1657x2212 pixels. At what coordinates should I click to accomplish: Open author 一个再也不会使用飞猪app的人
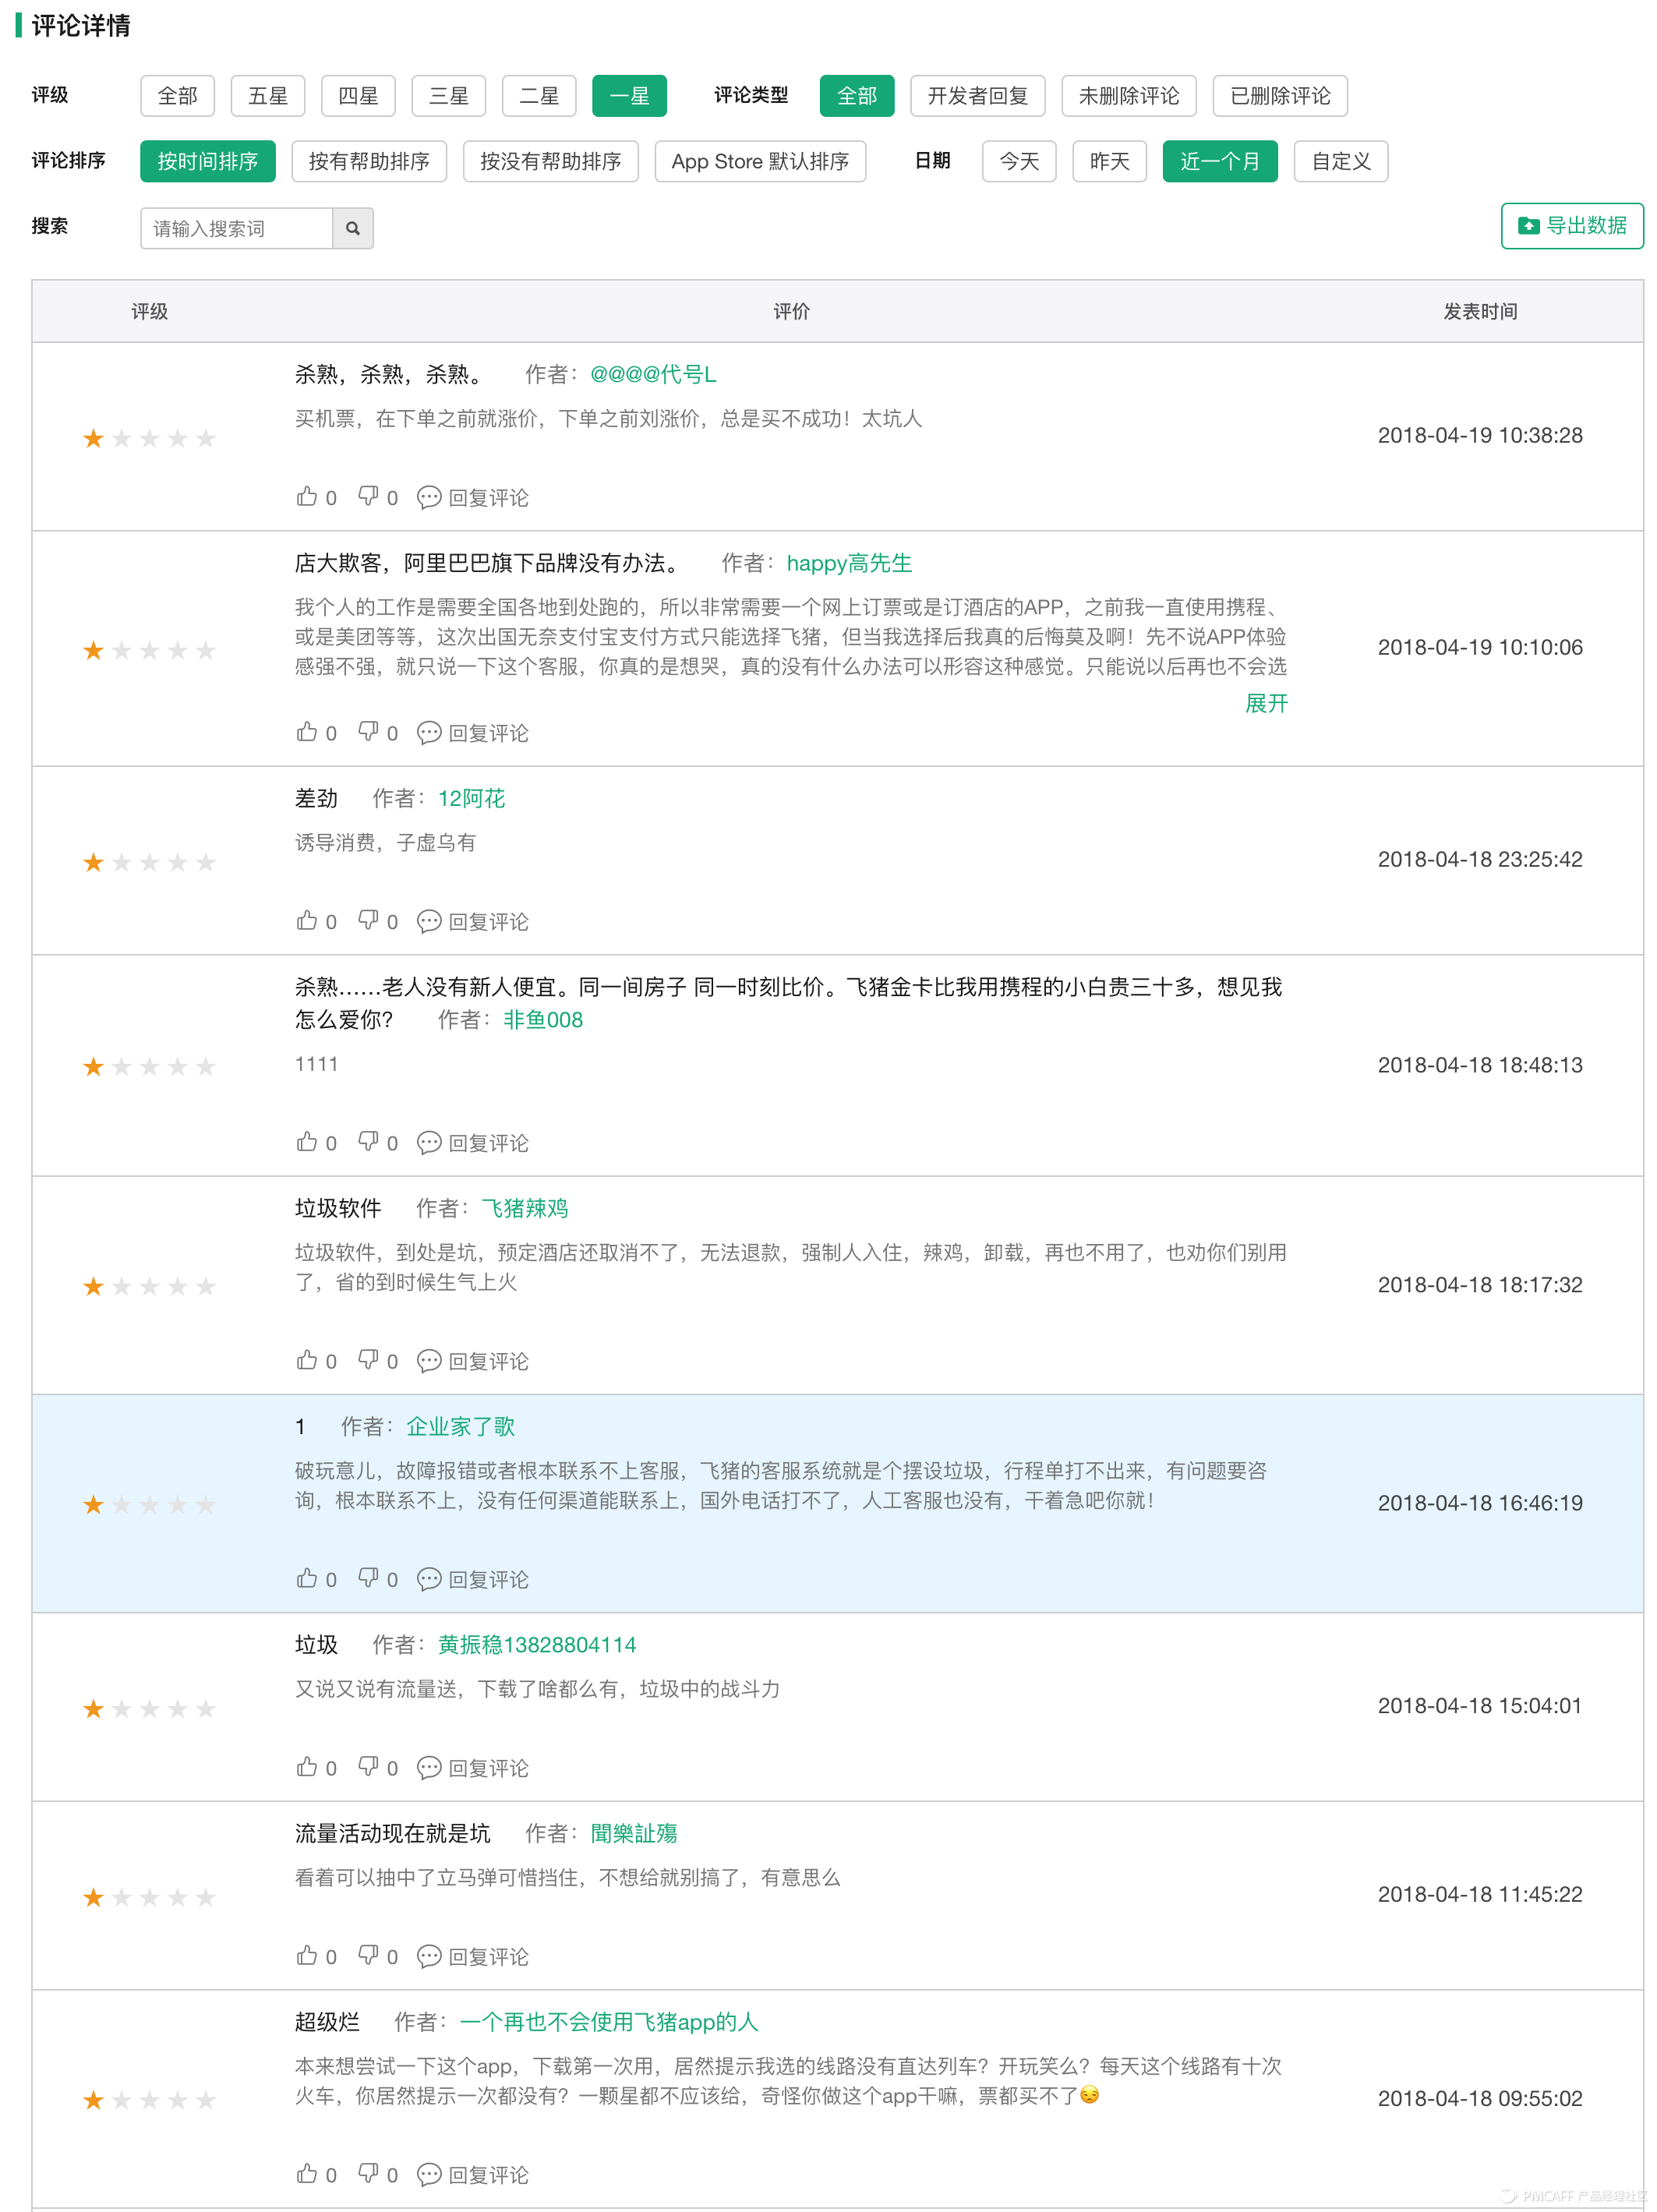tap(609, 2022)
